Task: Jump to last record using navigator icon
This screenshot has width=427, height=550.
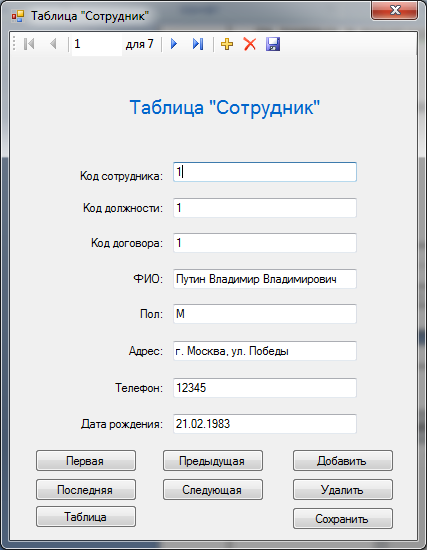Action: pos(198,44)
